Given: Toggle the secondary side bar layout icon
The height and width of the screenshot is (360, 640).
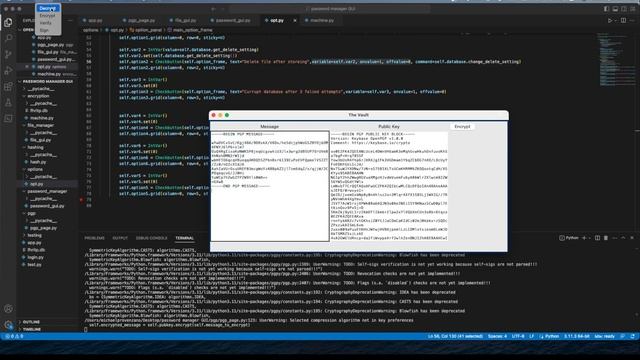Looking at the screenshot, I should (x=624, y=9).
